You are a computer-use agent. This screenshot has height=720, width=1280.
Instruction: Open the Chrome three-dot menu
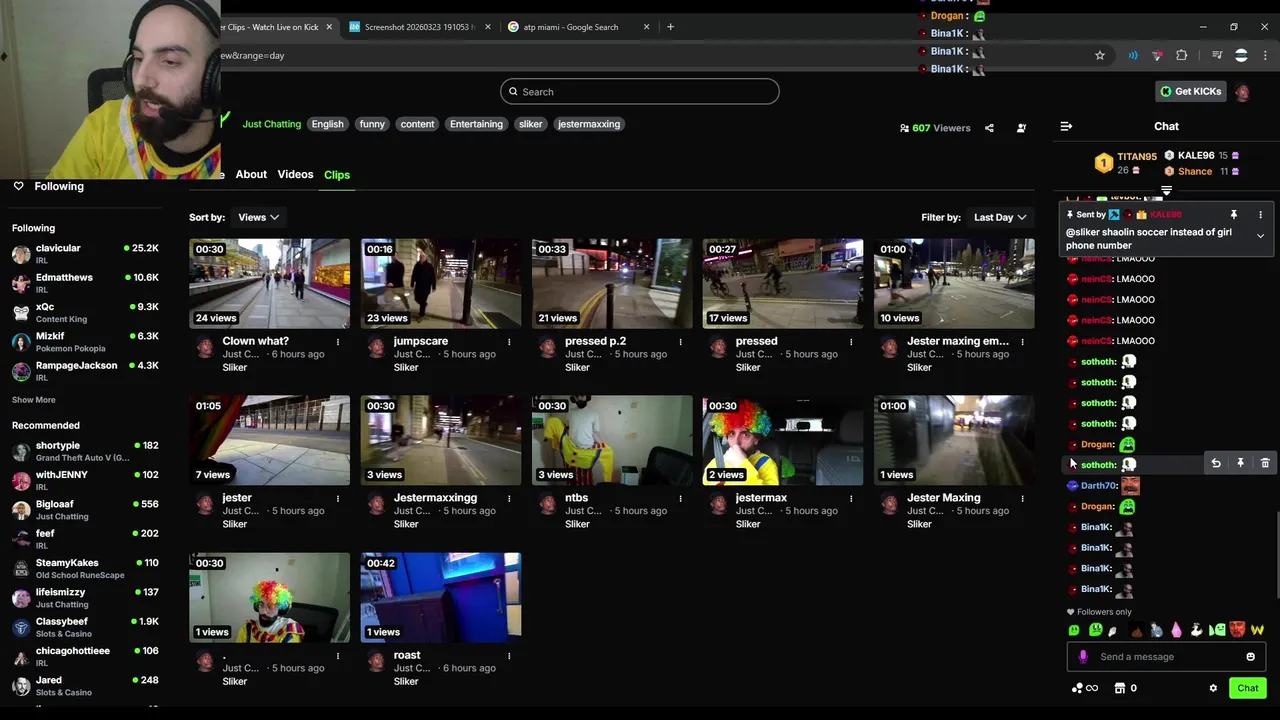click(1264, 55)
